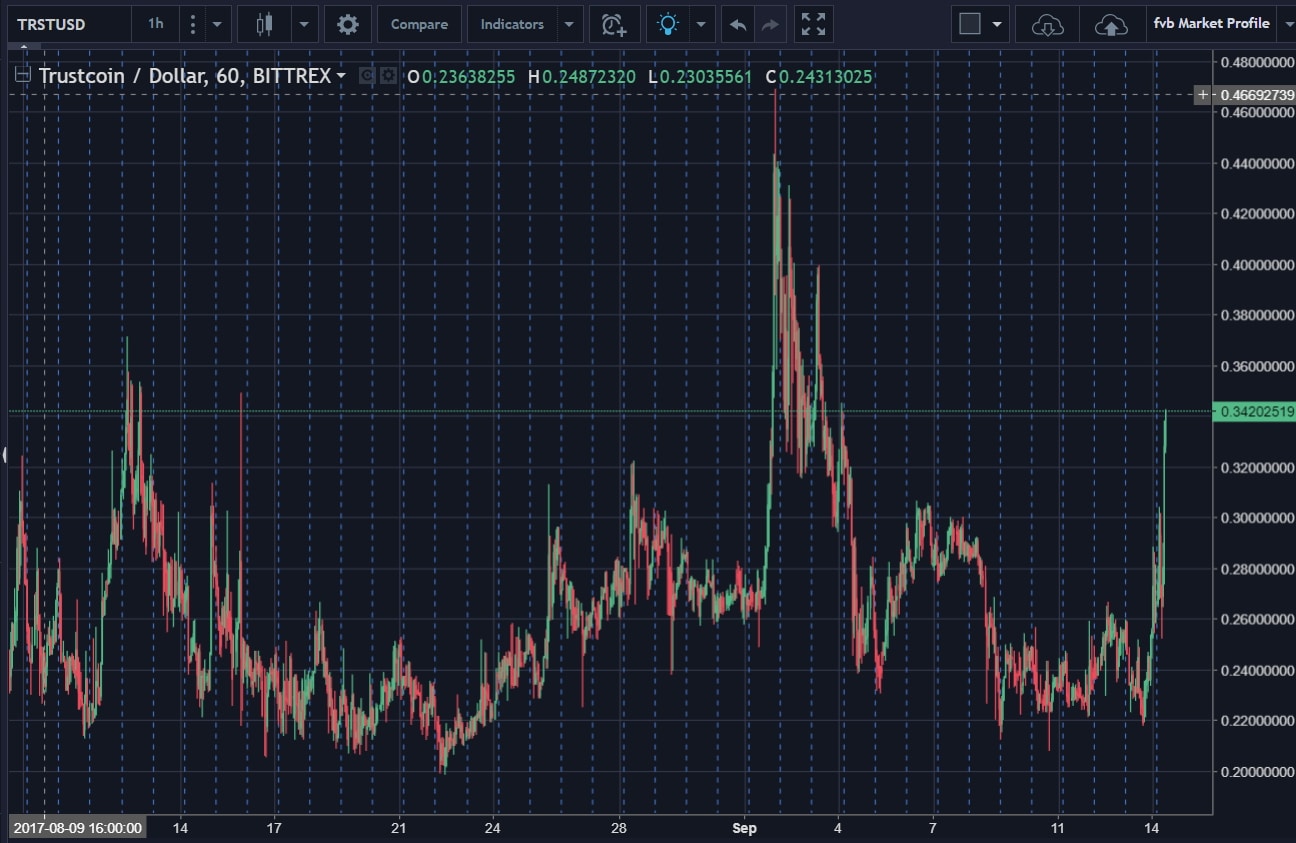Create an alert with the alarm clock icon

(614, 24)
